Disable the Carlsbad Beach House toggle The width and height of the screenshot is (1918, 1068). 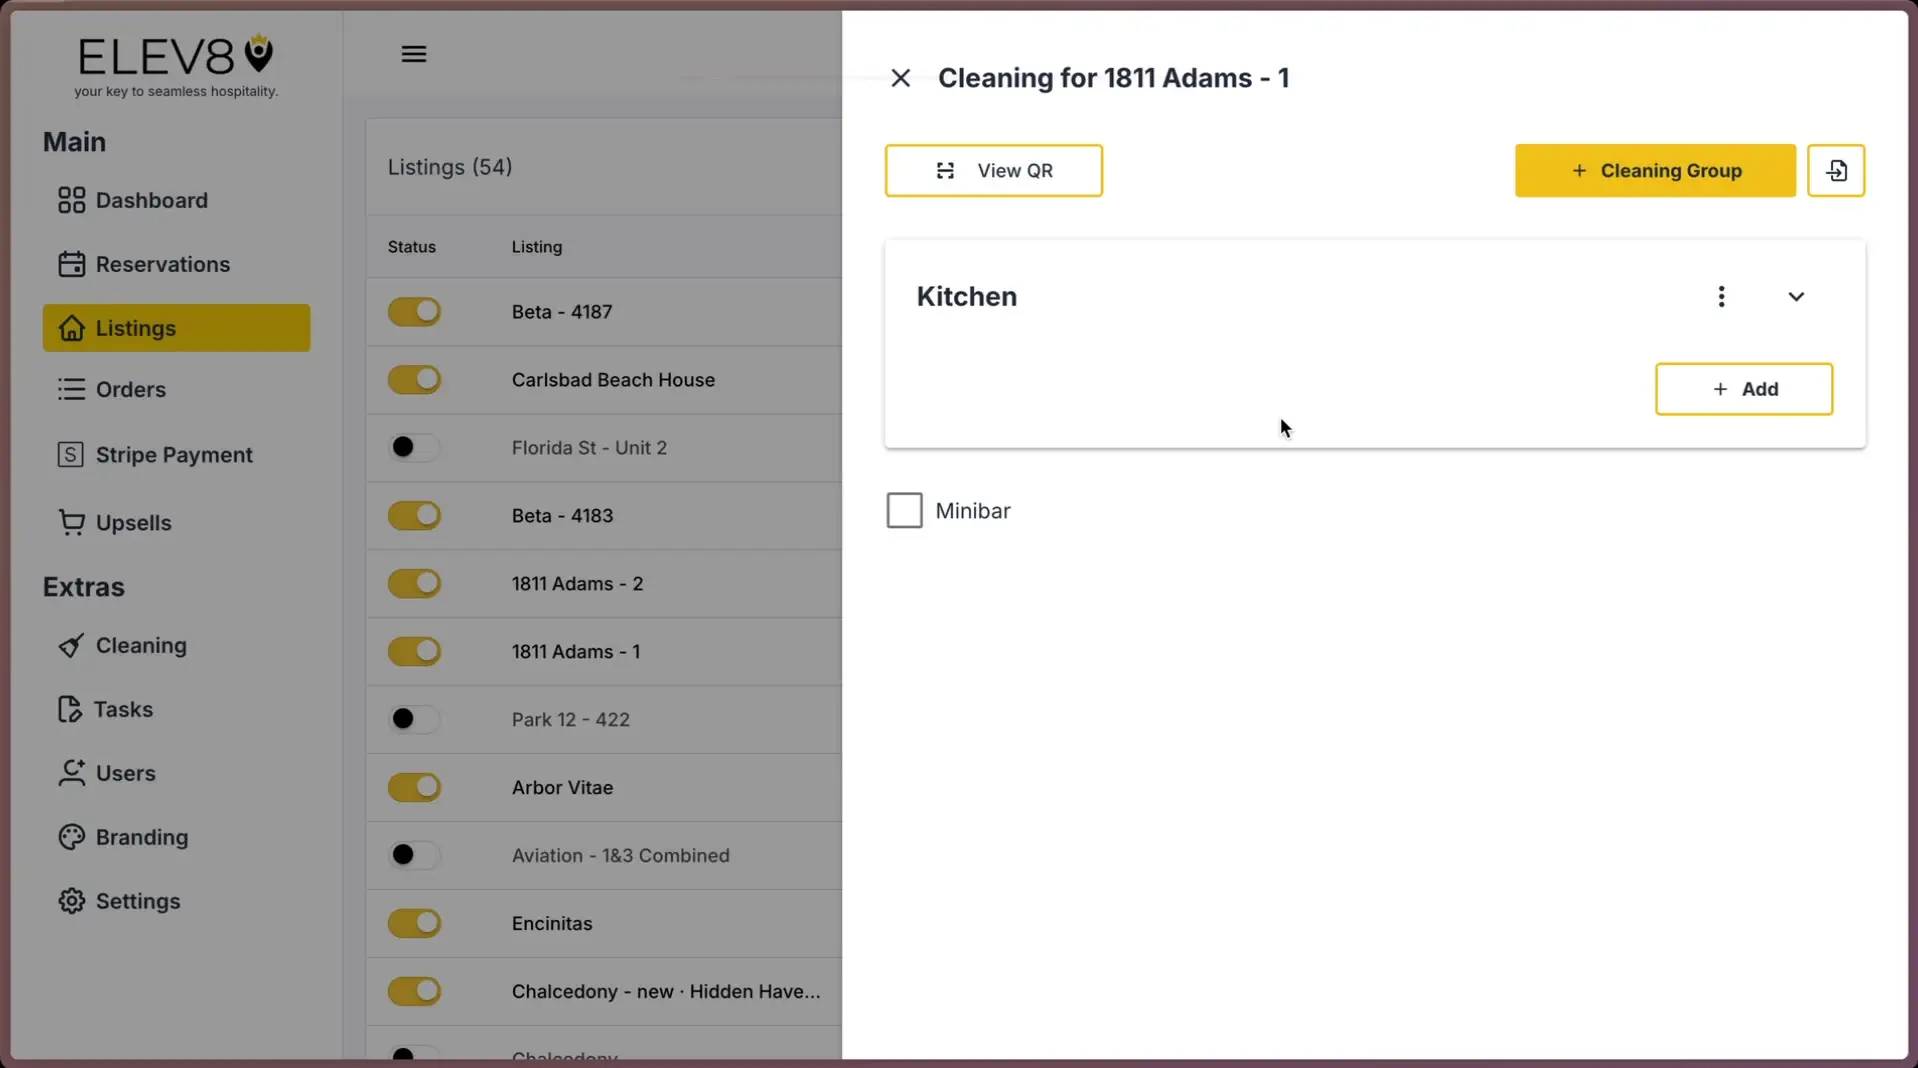tap(414, 379)
